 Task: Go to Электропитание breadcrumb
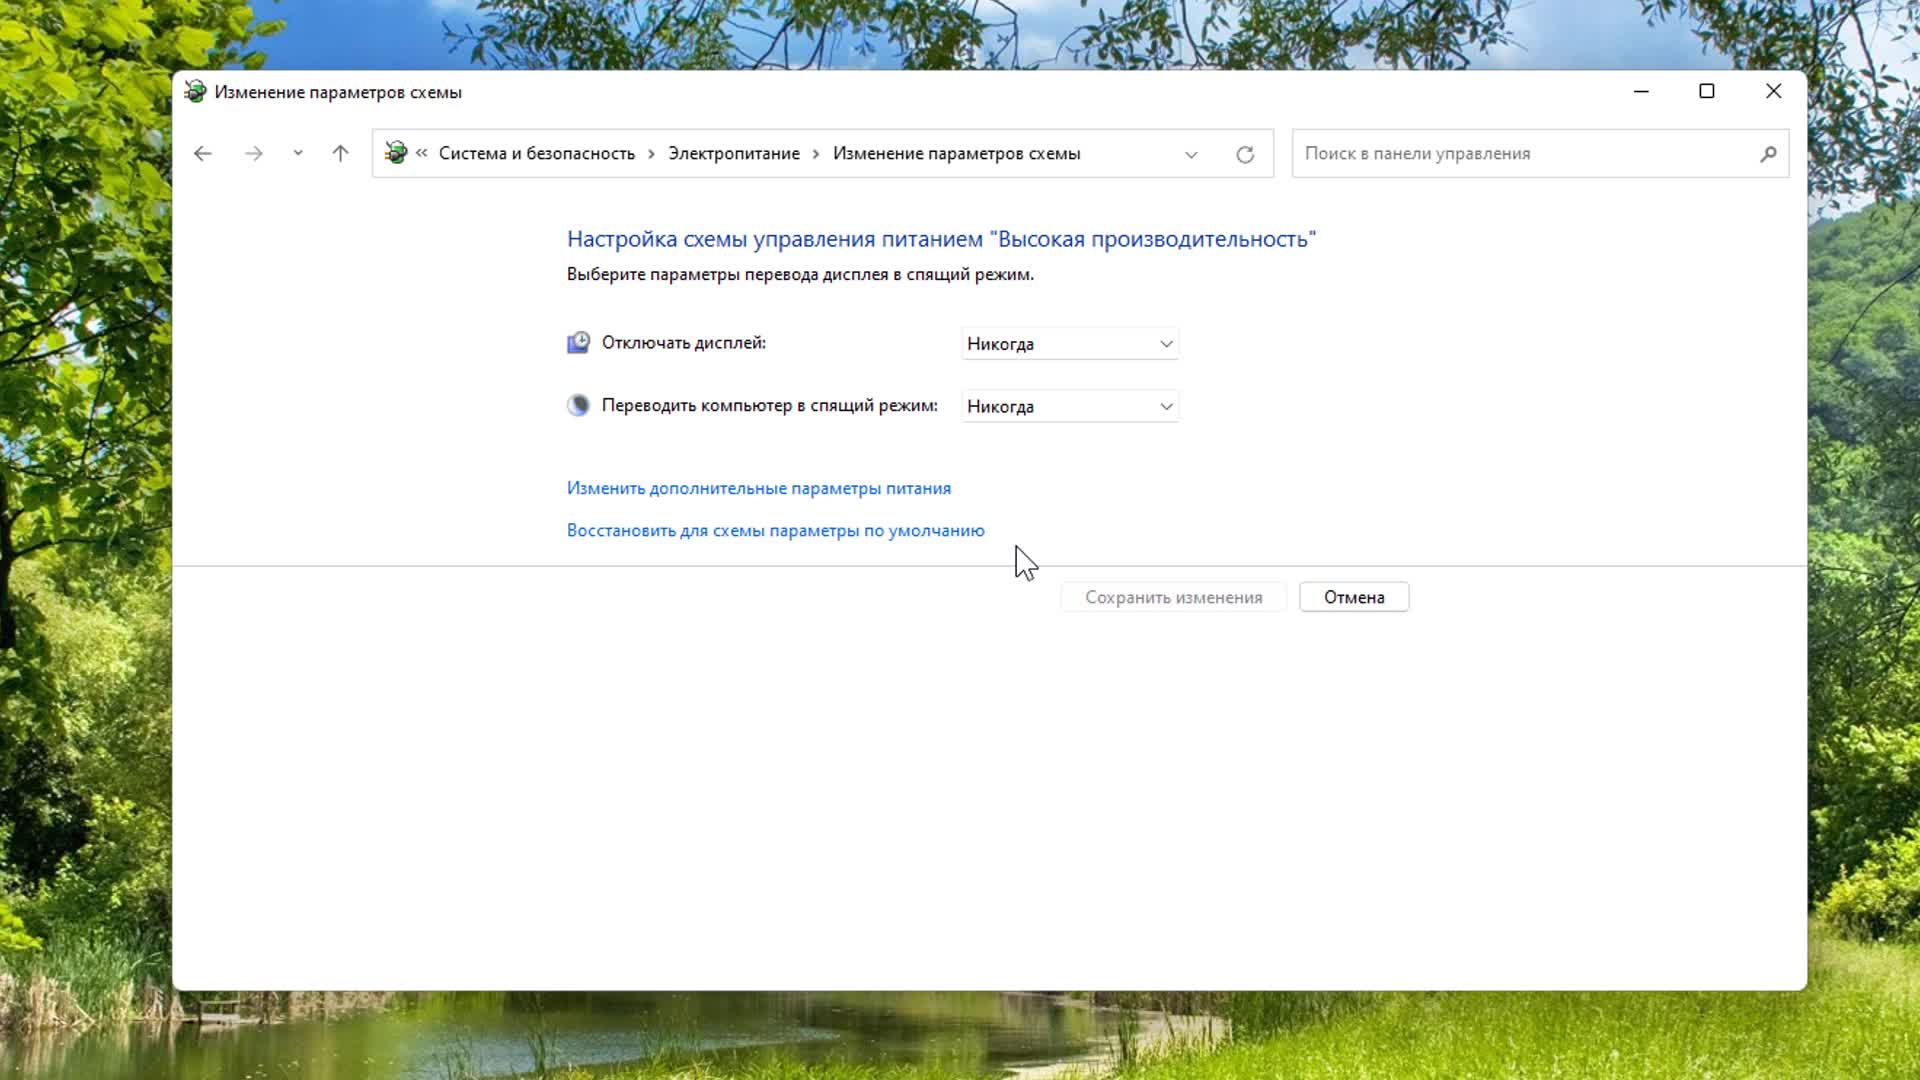733,153
